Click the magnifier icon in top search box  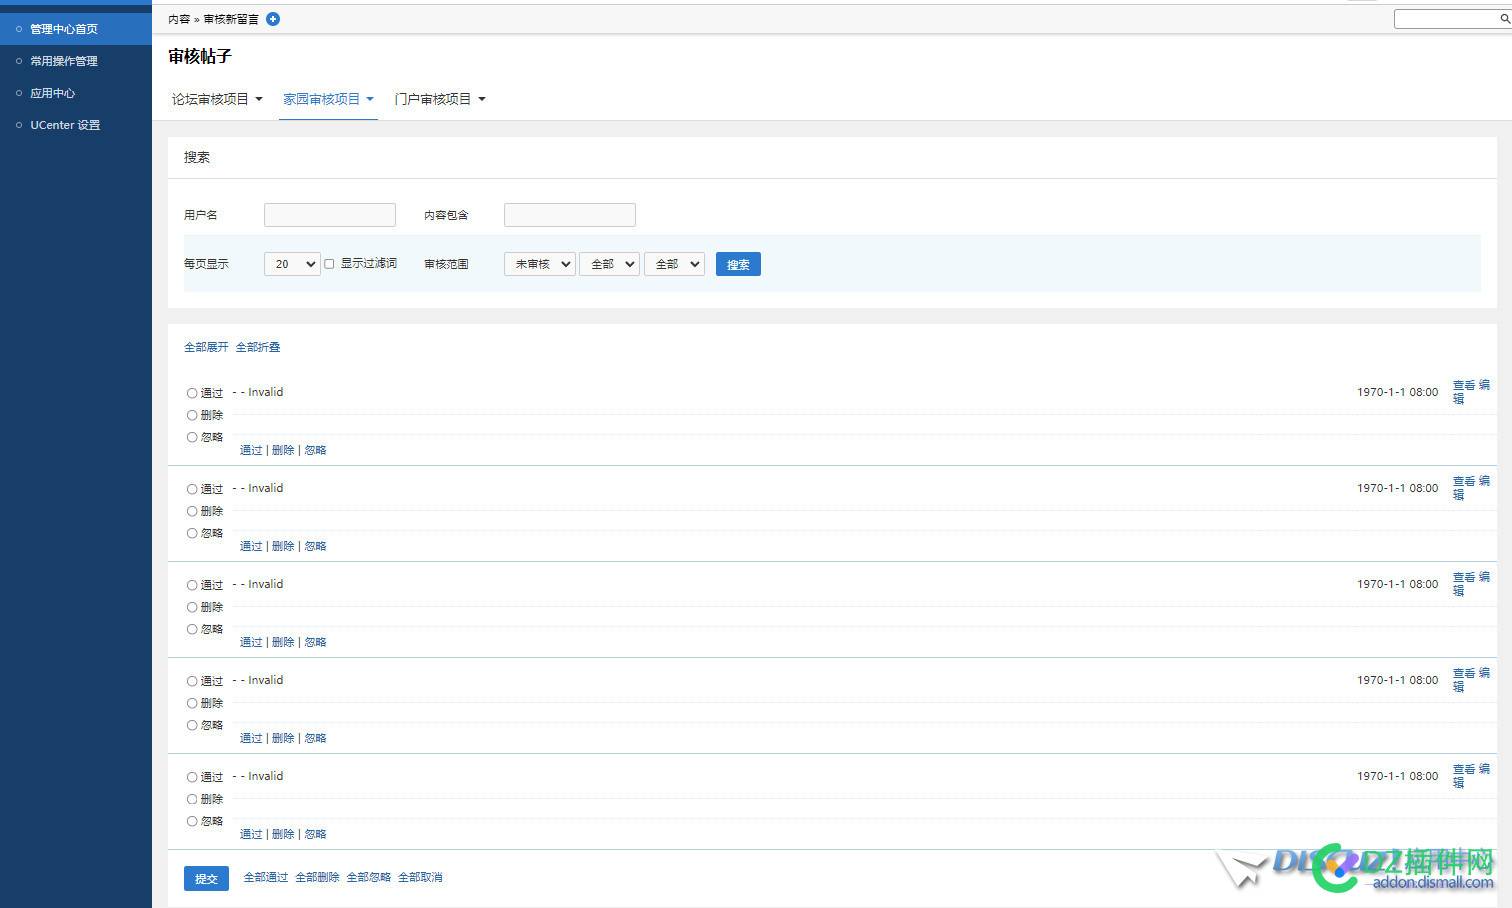point(1504,19)
